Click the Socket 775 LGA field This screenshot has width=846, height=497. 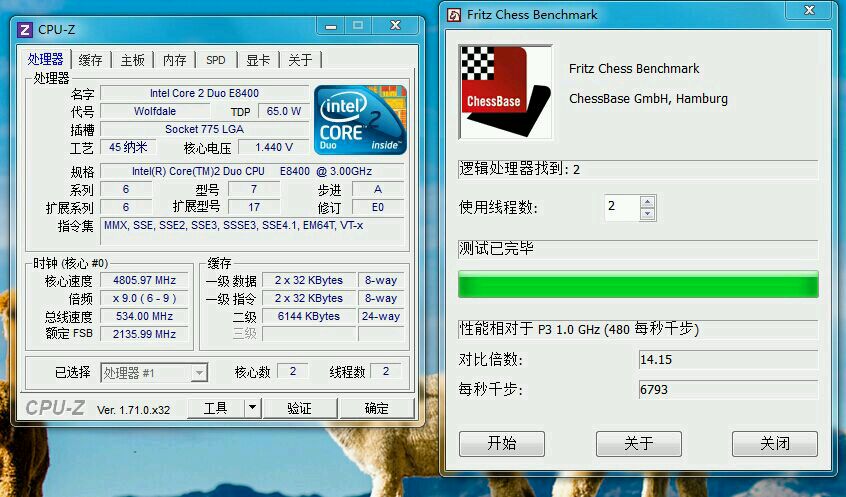point(204,129)
